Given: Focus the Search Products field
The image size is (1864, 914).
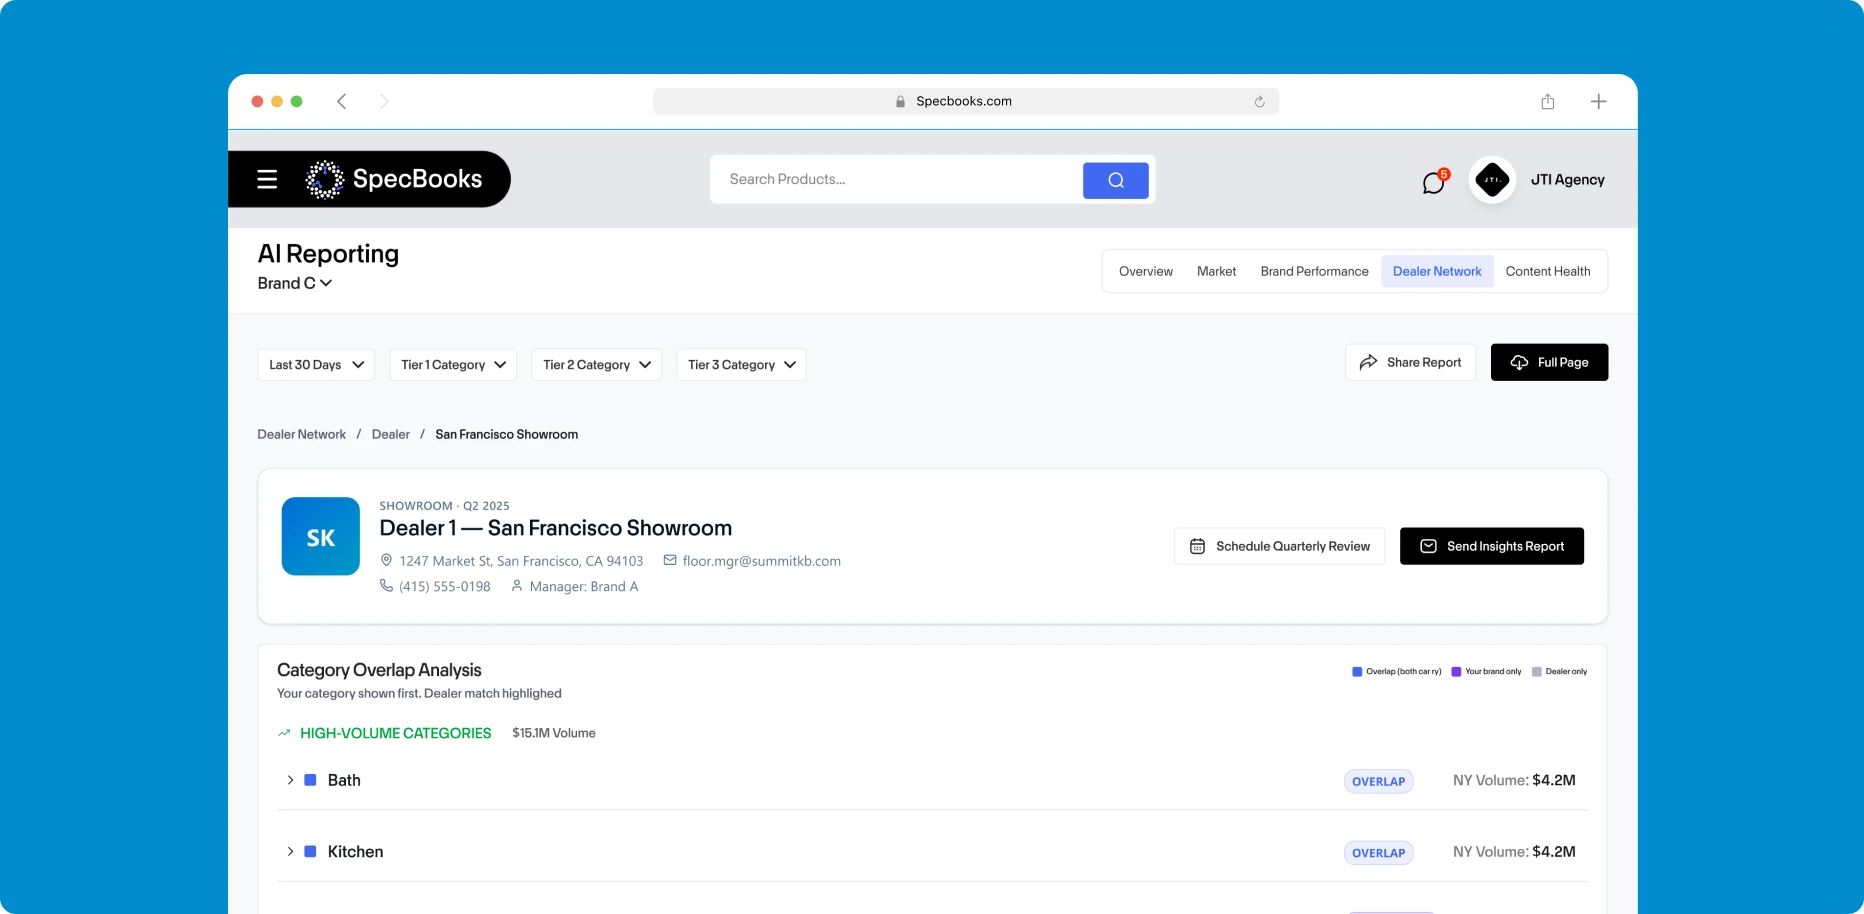Looking at the screenshot, I should point(897,180).
